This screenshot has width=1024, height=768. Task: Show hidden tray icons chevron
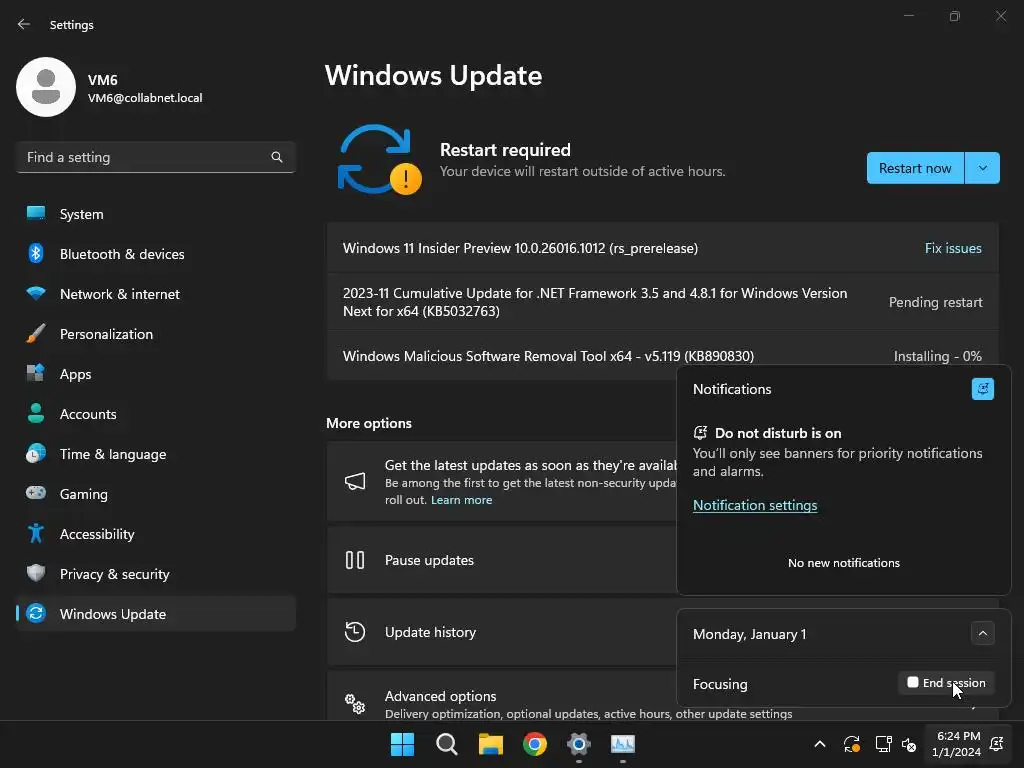pyautogui.click(x=820, y=744)
